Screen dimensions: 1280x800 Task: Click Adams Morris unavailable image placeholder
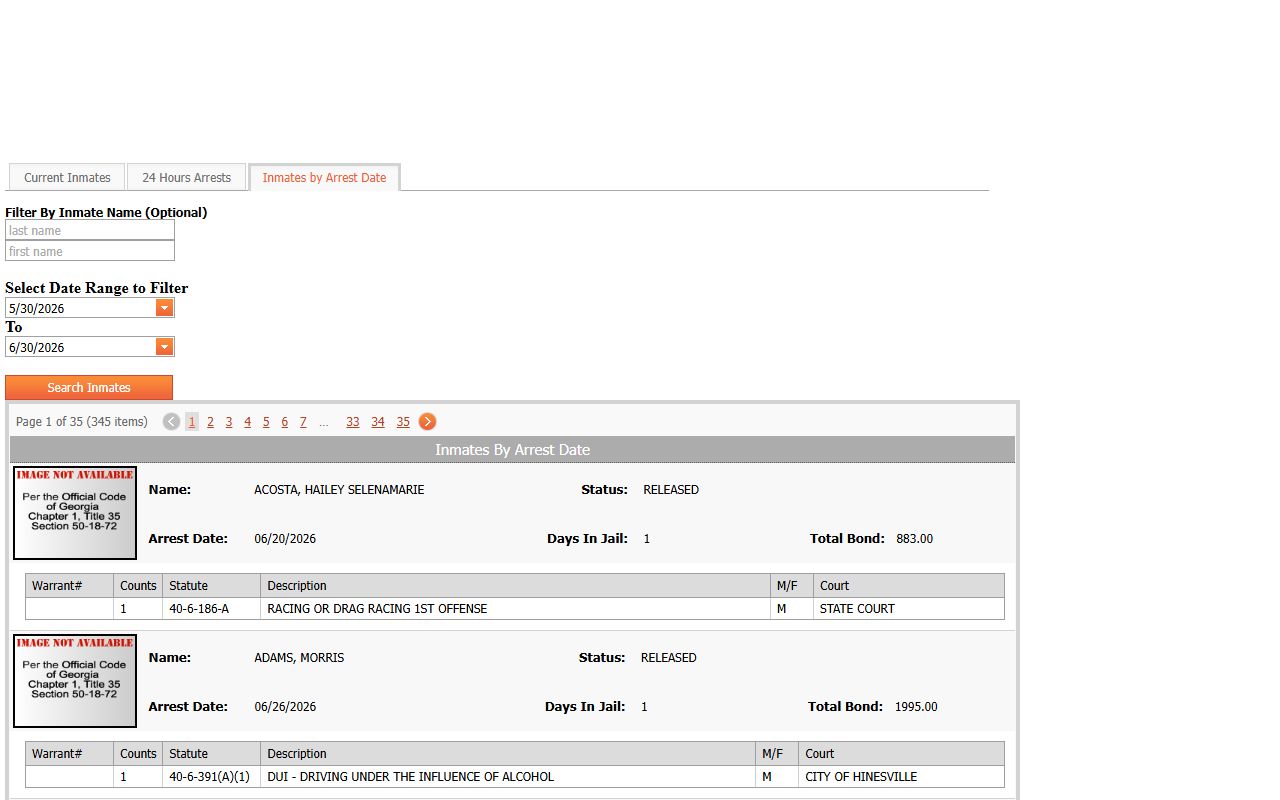(x=75, y=681)
